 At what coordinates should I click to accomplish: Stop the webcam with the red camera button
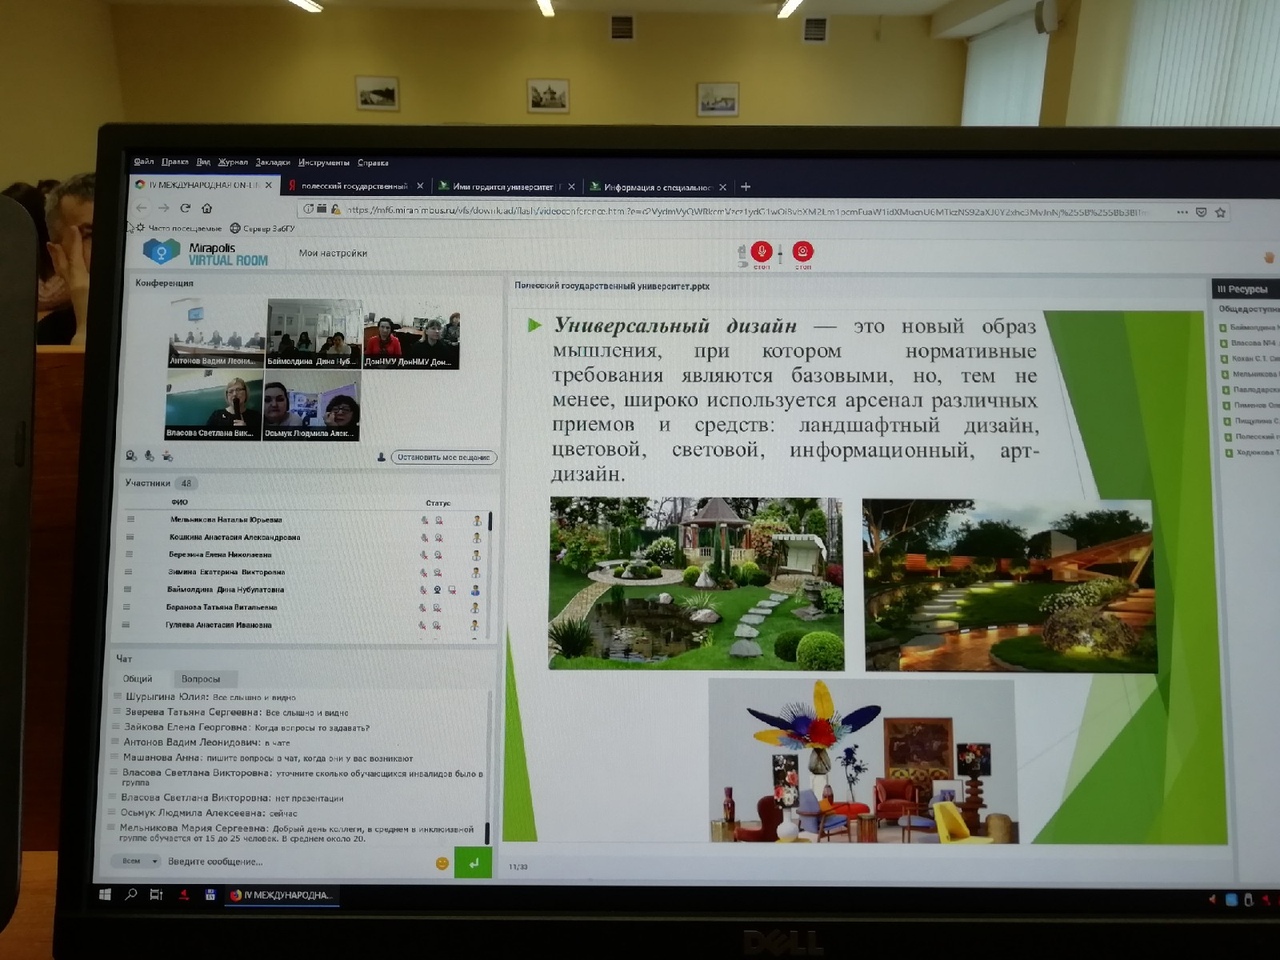pyautogui.click(x=802, y=252)
